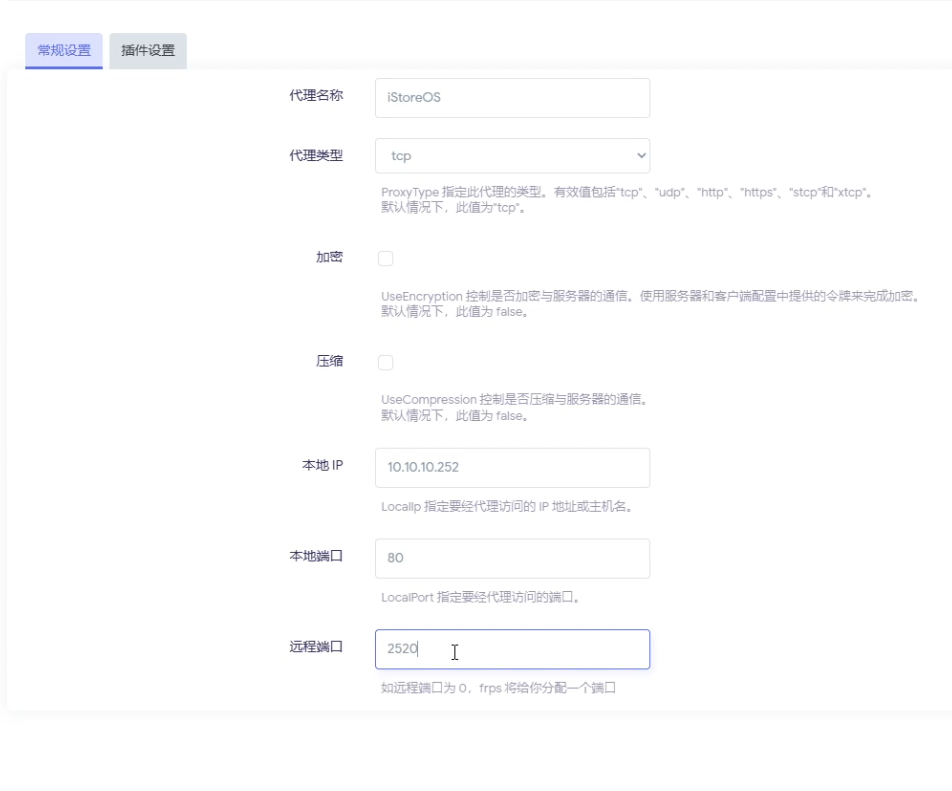The height and width of the screenshot is (791, 952).
Task: Expand the 代理类型 dropdown showing tcp
Action: tap(512, 156)
